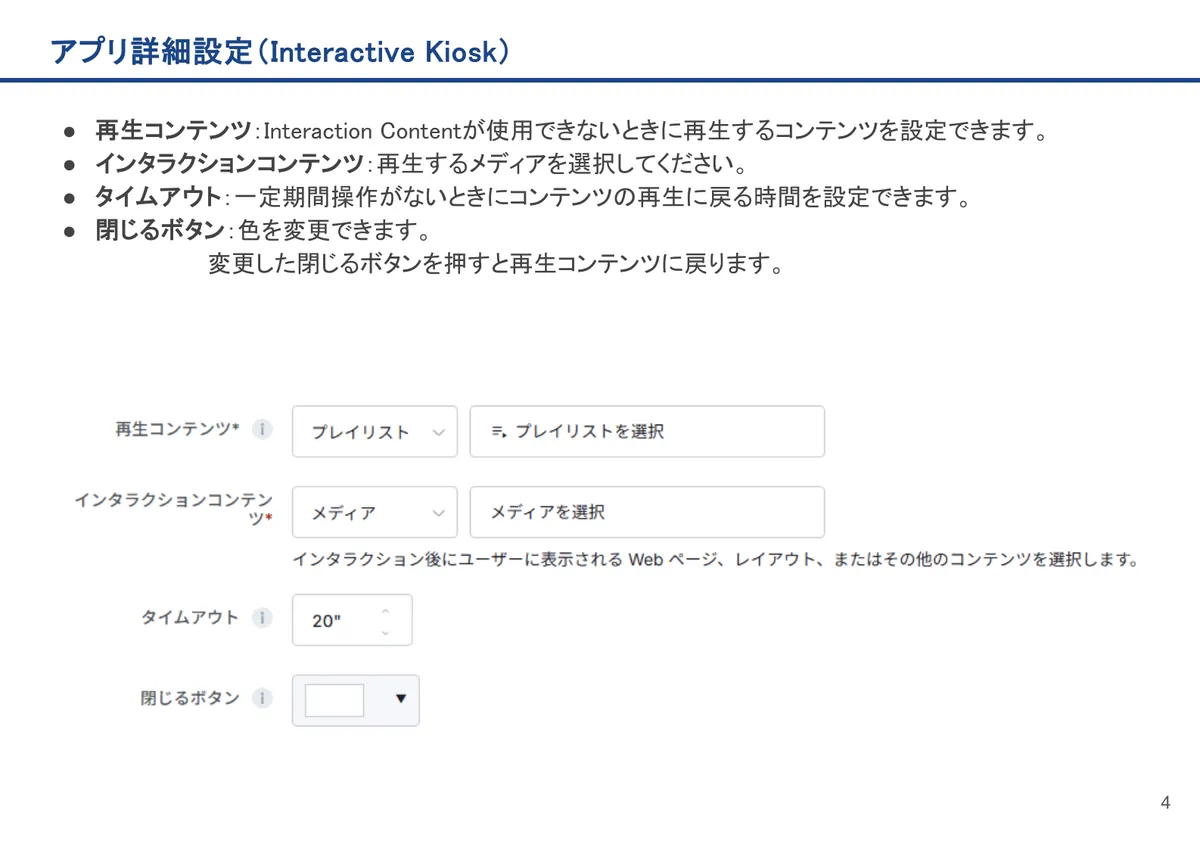Click the タイムアウト field label

190,618
